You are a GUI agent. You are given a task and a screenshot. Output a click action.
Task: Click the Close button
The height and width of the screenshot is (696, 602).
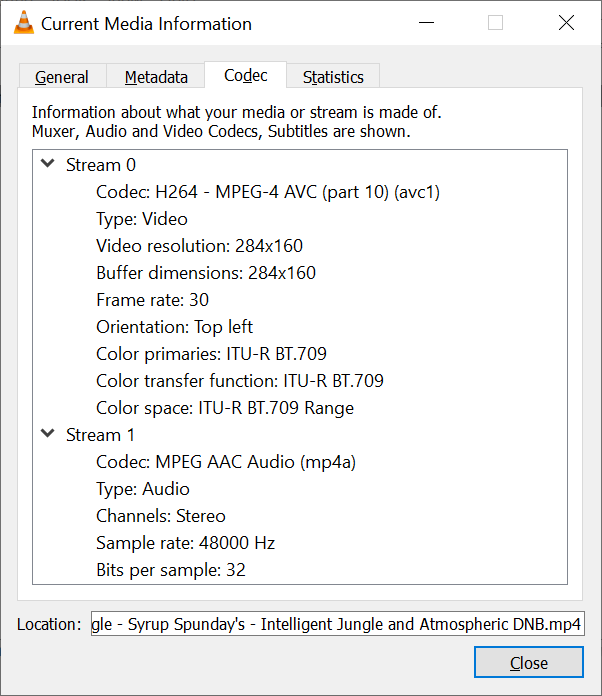pos(529,663)
